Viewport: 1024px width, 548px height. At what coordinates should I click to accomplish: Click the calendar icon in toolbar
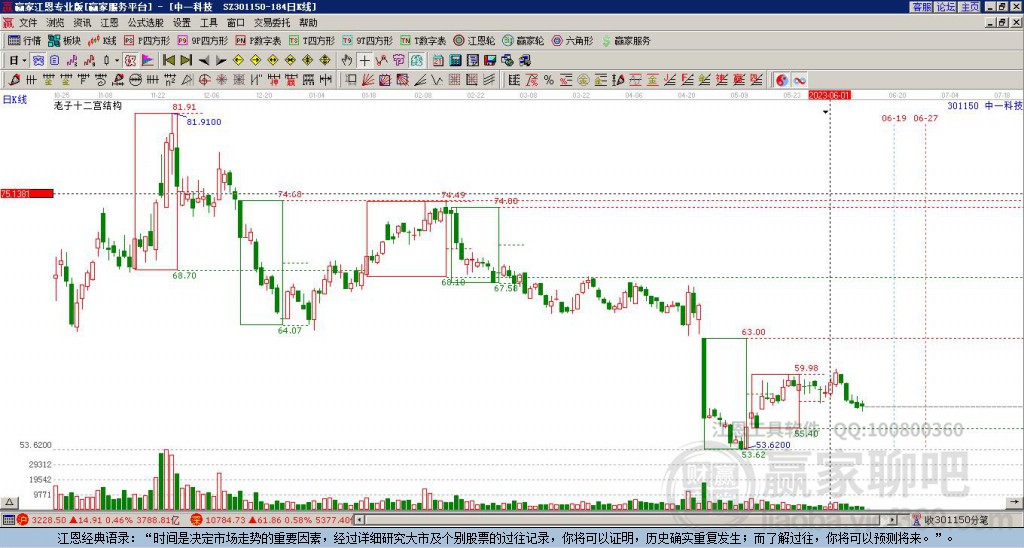coord(438,60)
